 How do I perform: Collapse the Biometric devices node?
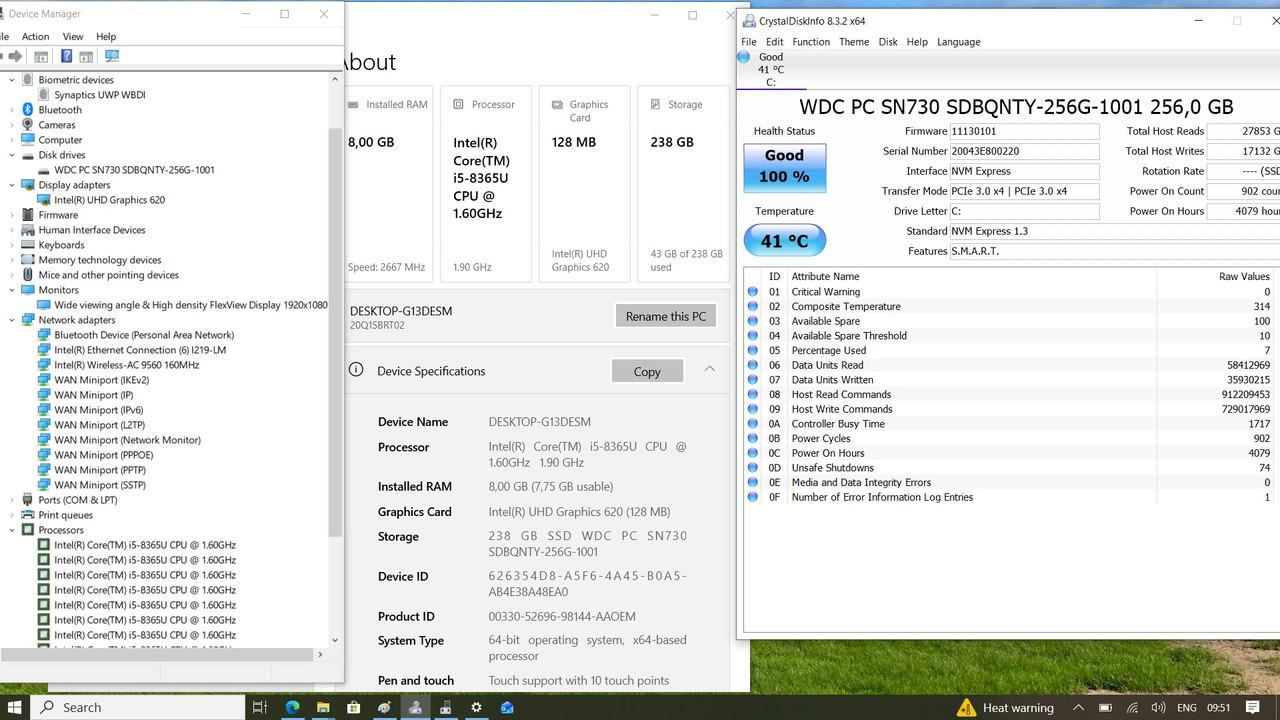pos(12,80)
